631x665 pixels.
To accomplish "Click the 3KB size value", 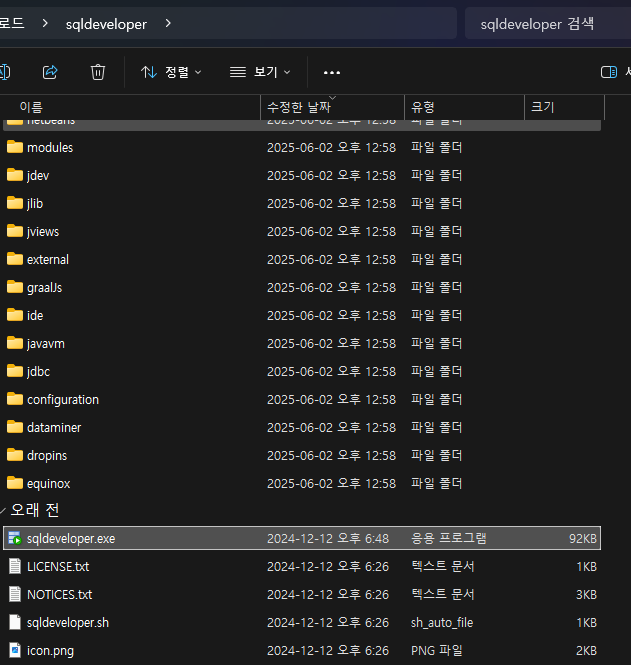I will tap(586, 595).
